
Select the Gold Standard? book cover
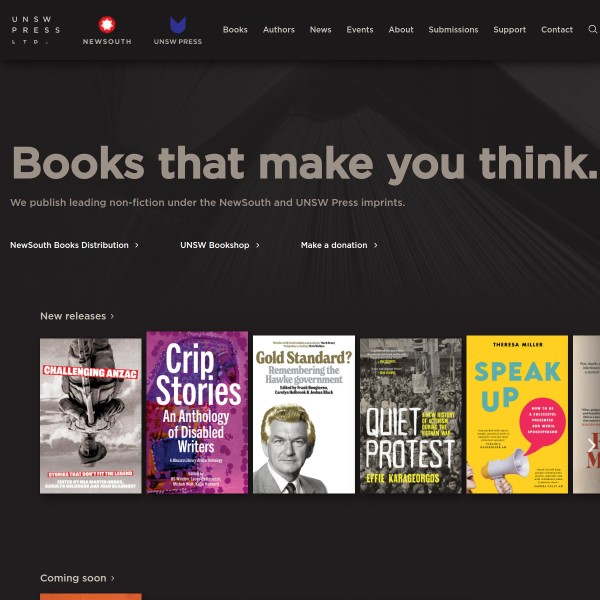pyautogui.click(x=304, y=414)
